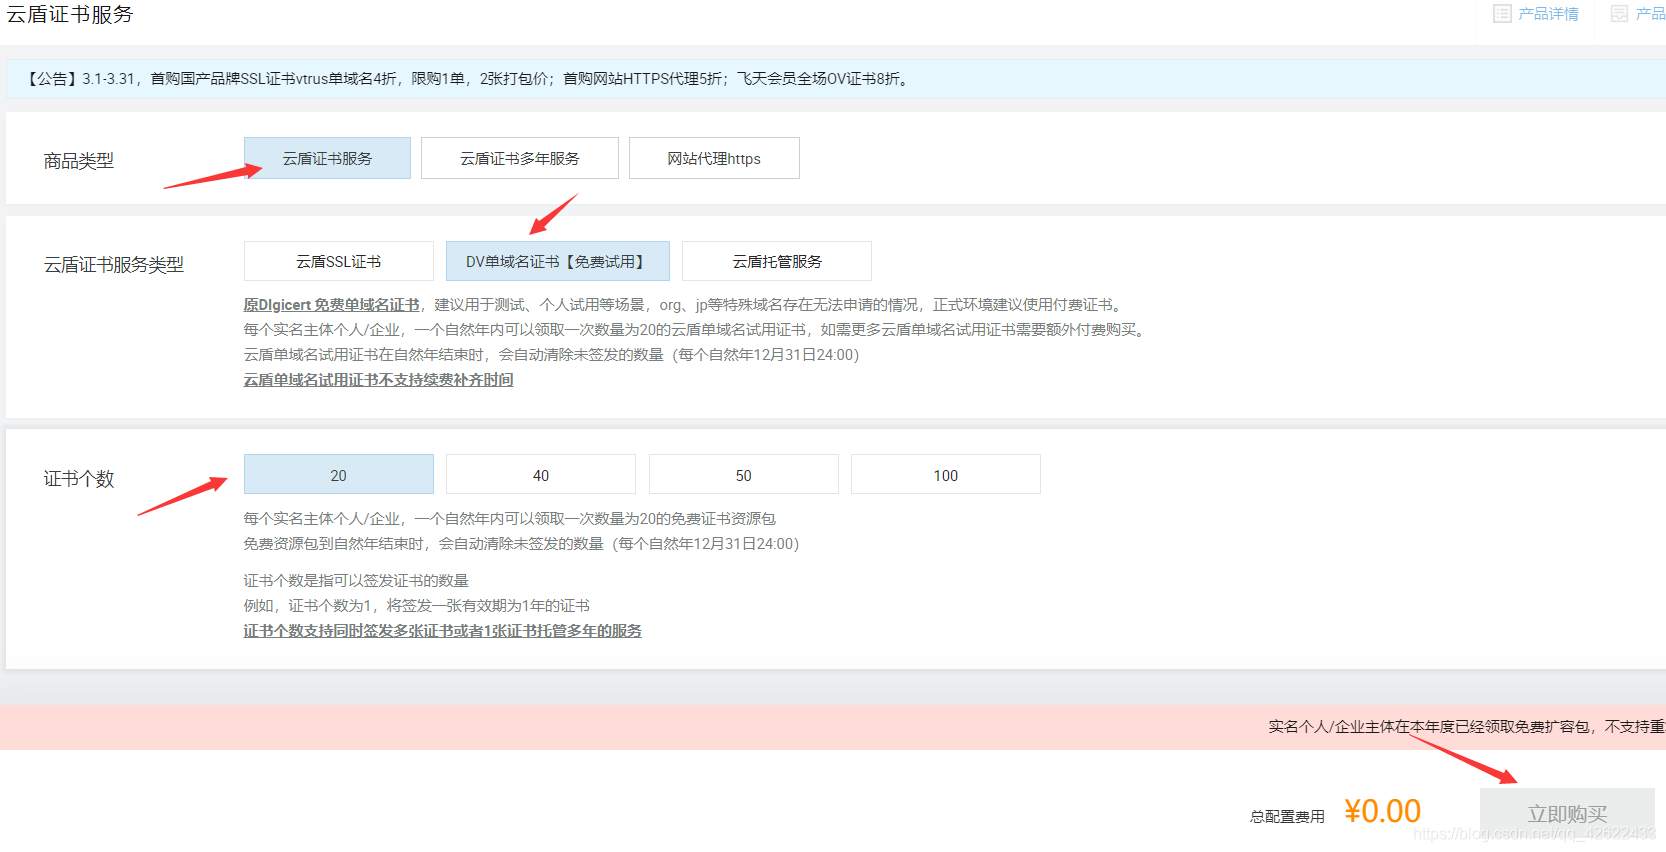Pick DV单域名证书【免费试用】 option
Image resolution: width=1666 pixels, height=852 pixels.
pos(557,261)
